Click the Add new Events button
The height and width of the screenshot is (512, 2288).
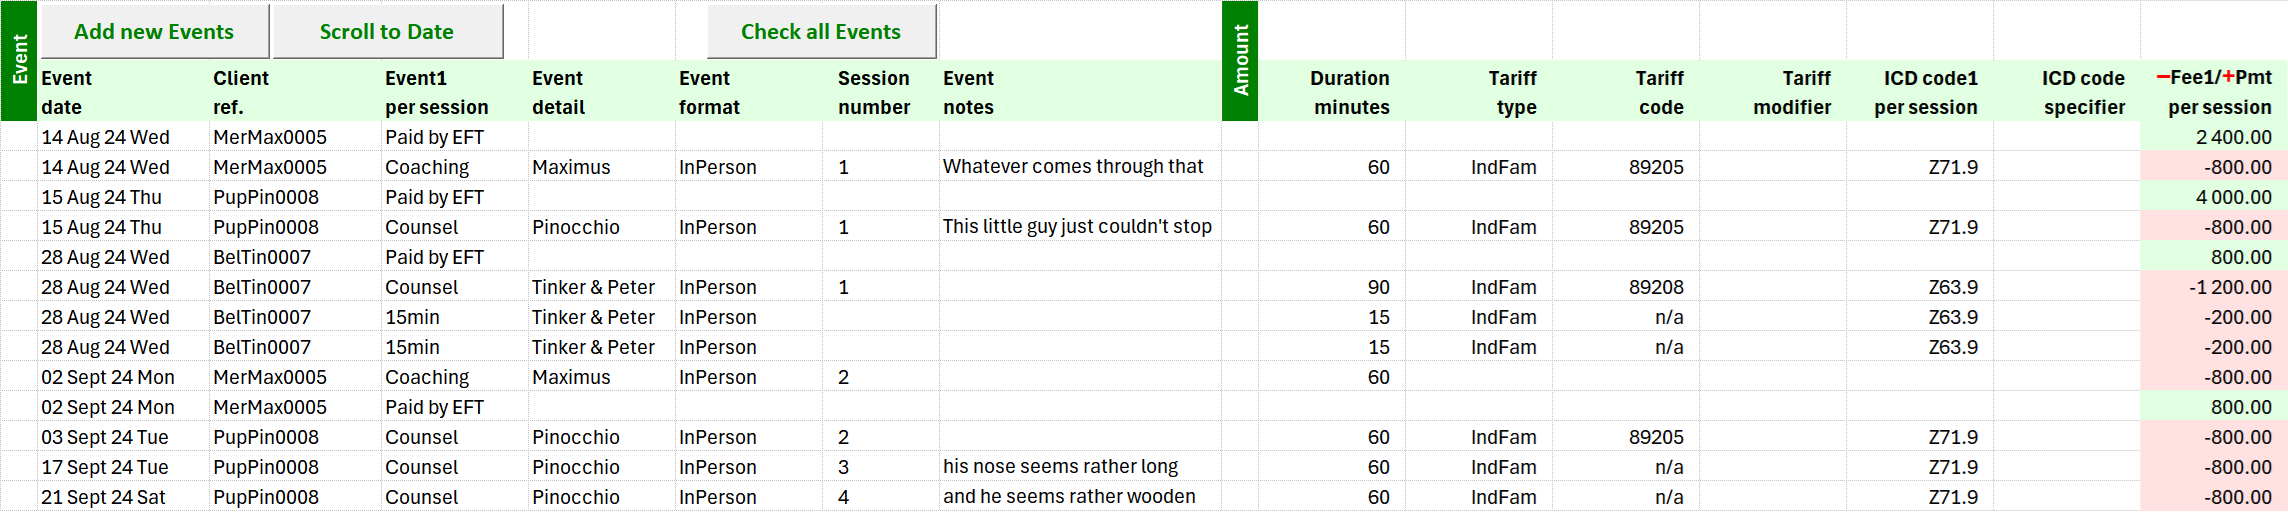pos(154,32)
